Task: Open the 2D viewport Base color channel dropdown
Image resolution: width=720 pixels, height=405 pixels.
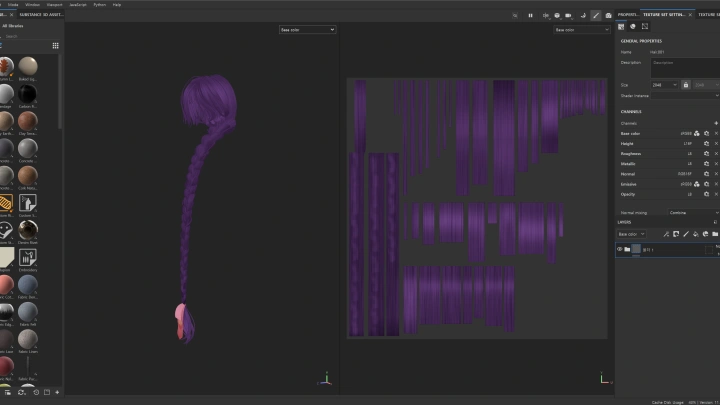Action: tap(582, 30)
